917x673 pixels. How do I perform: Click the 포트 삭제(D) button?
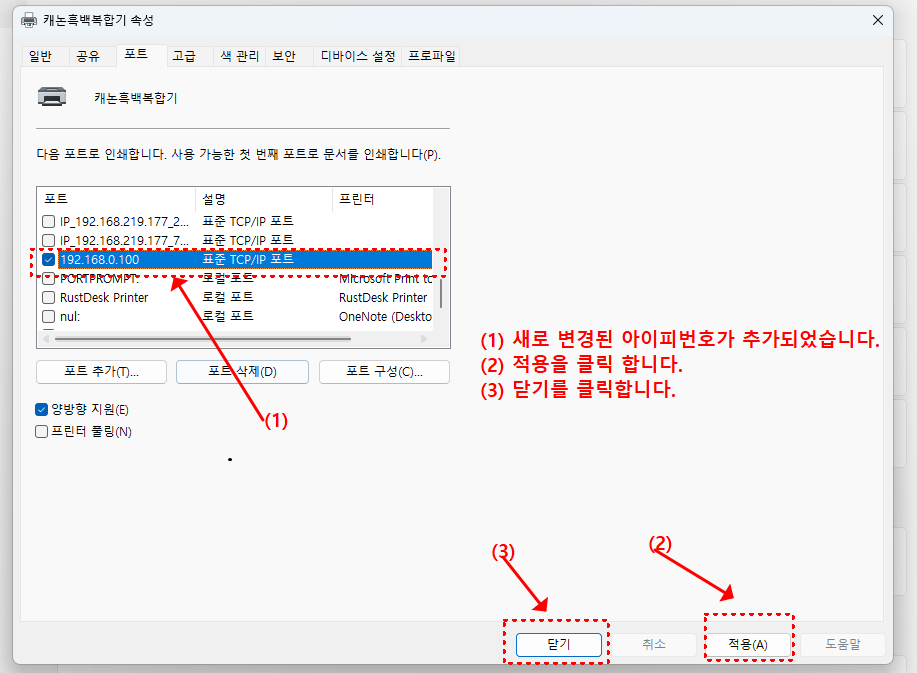[243, 371]
